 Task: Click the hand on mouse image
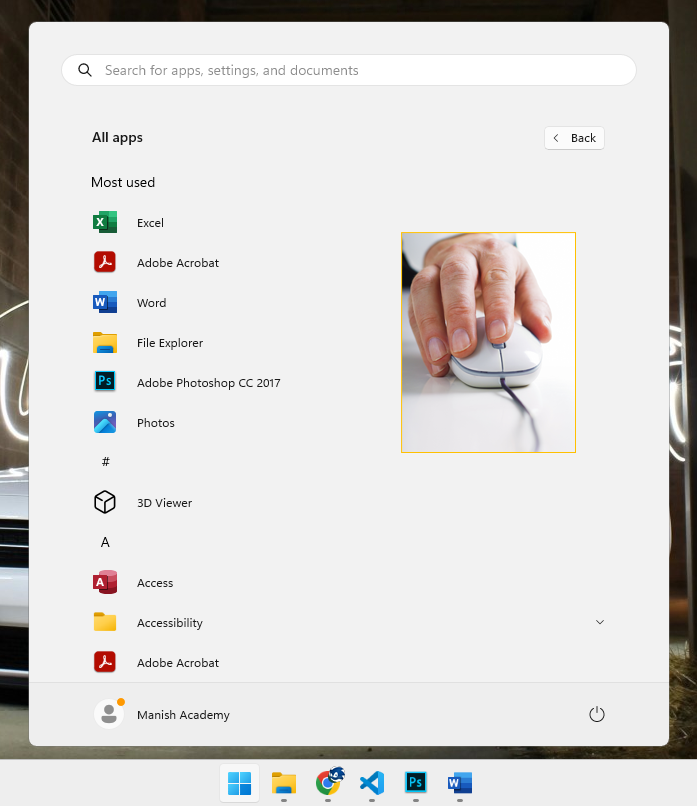click(x=488, y=342)
